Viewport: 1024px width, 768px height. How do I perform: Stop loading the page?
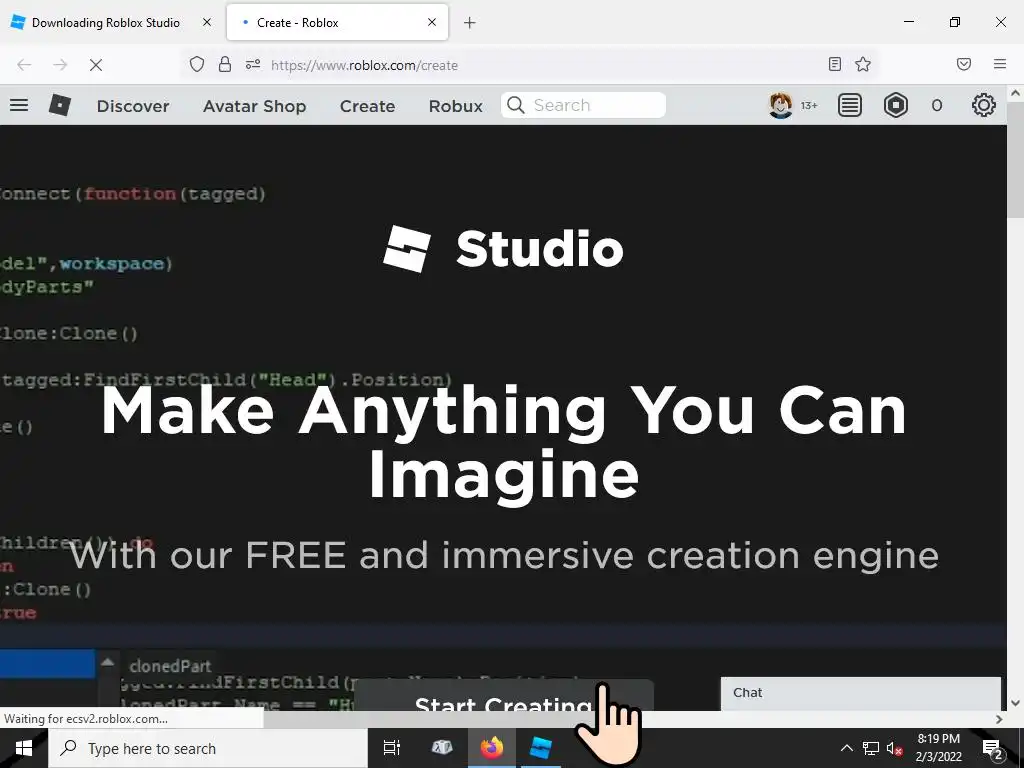96,65
